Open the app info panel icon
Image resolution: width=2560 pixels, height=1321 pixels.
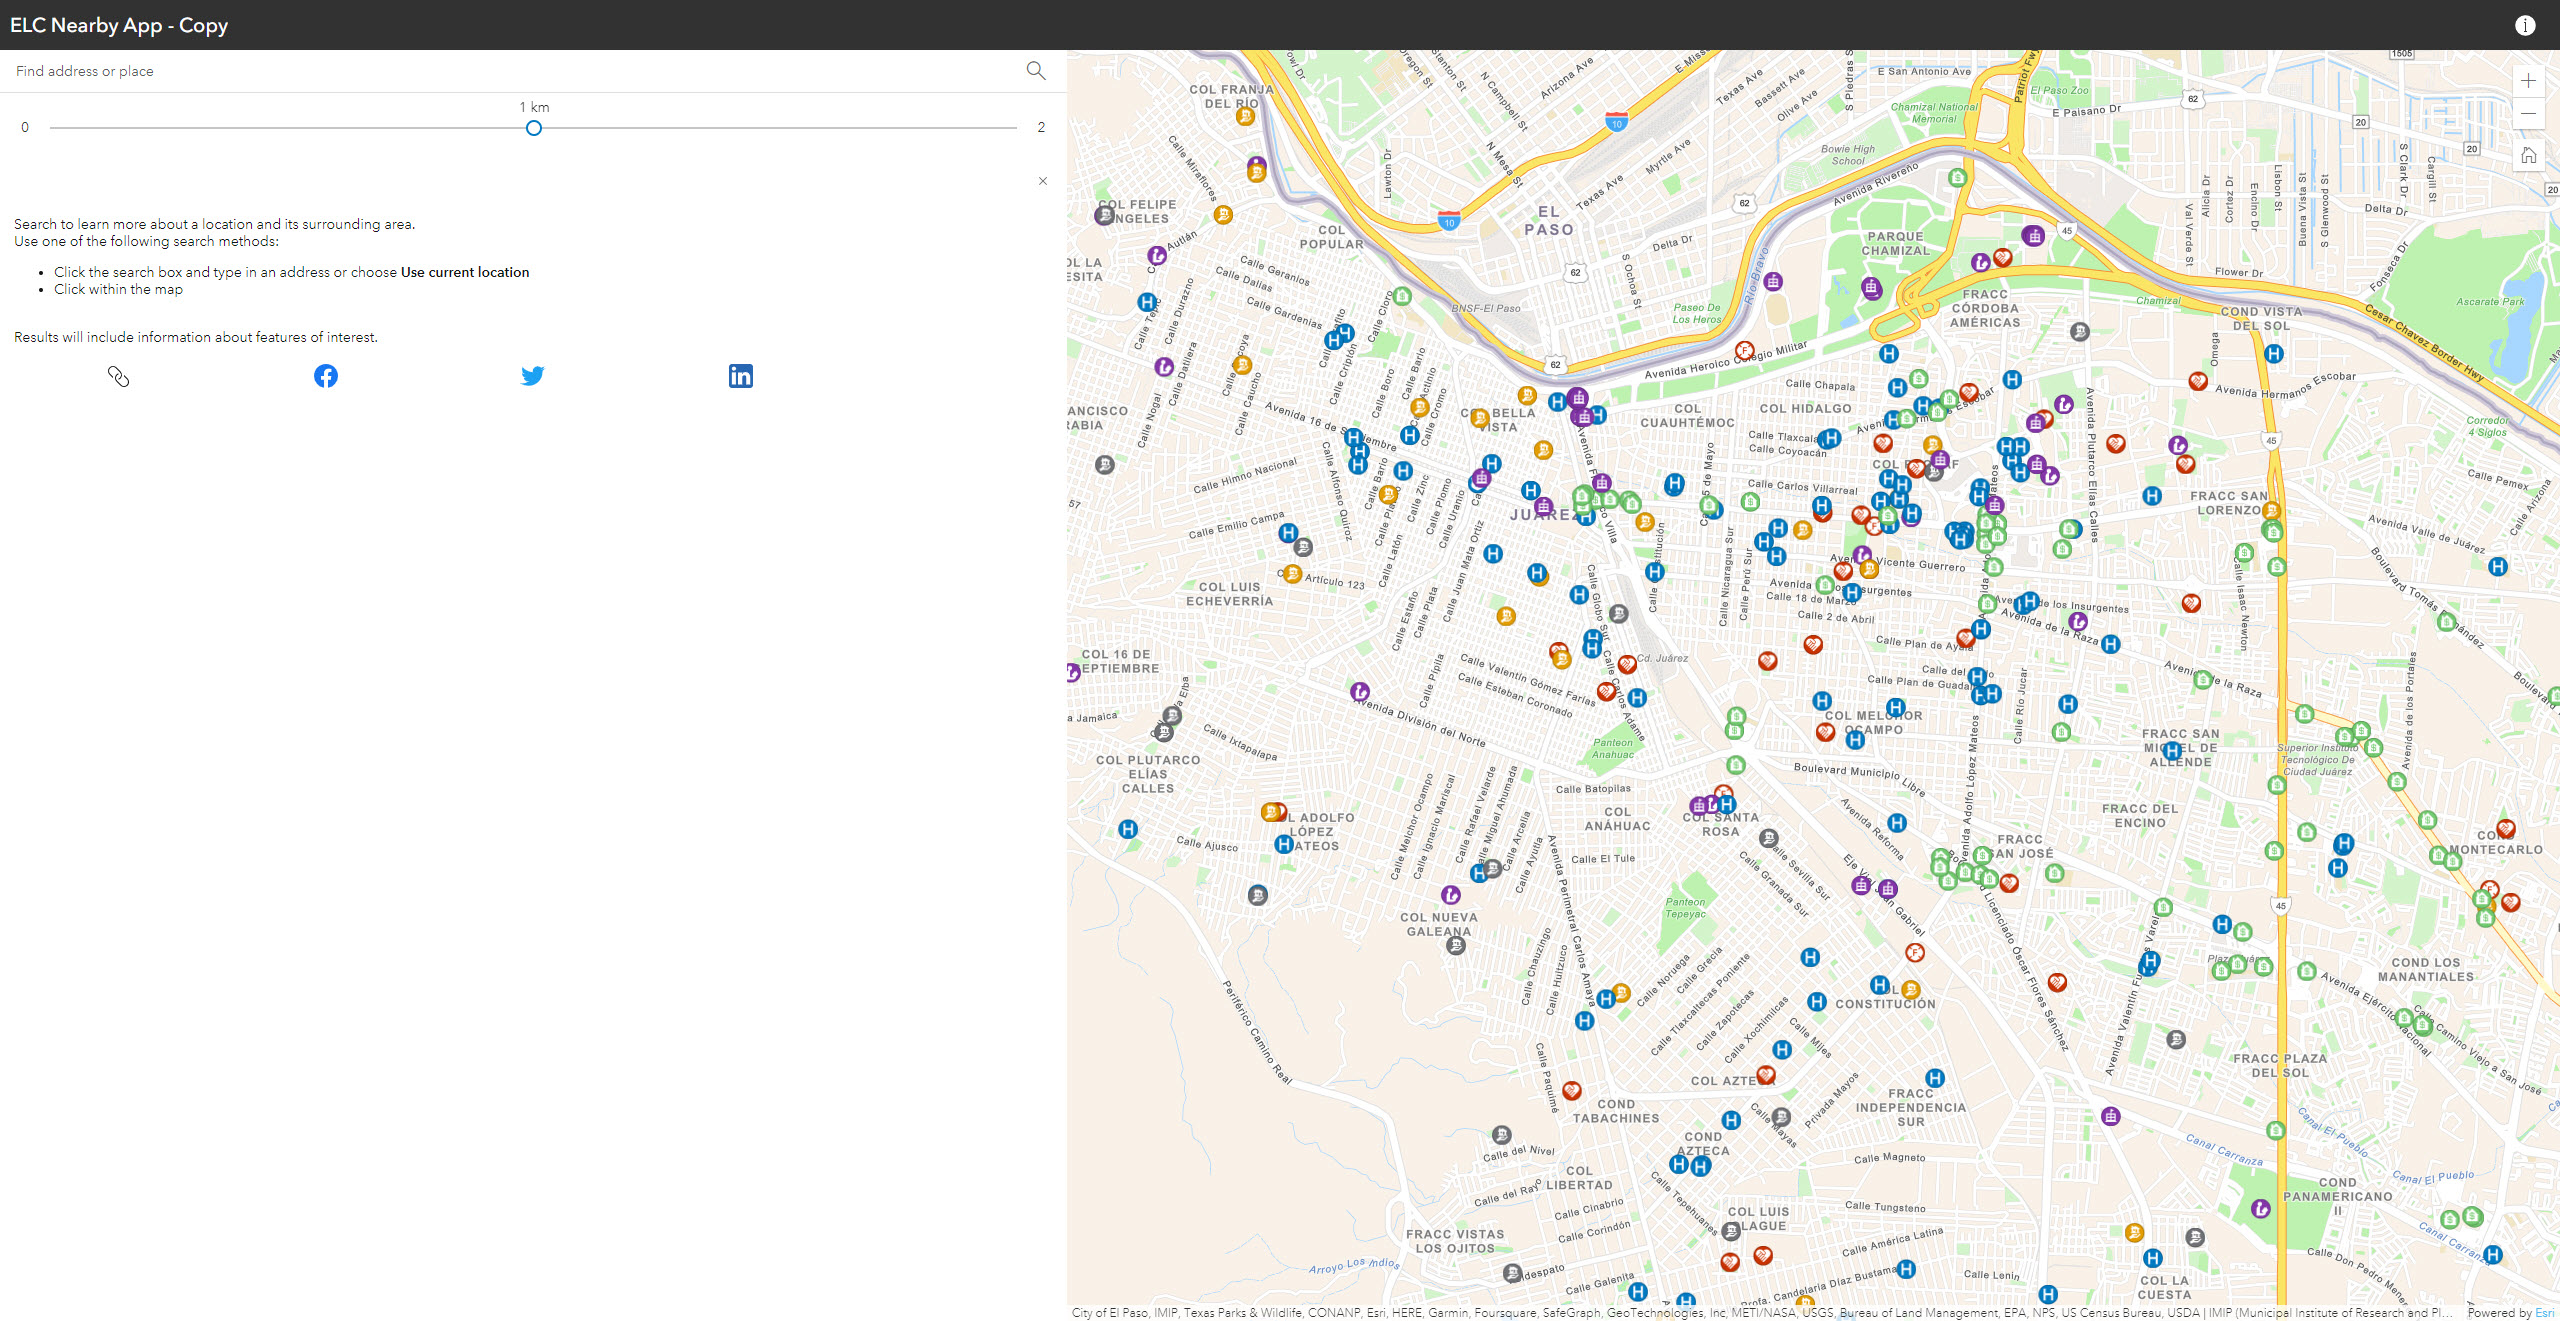(x=2525, y=25)
